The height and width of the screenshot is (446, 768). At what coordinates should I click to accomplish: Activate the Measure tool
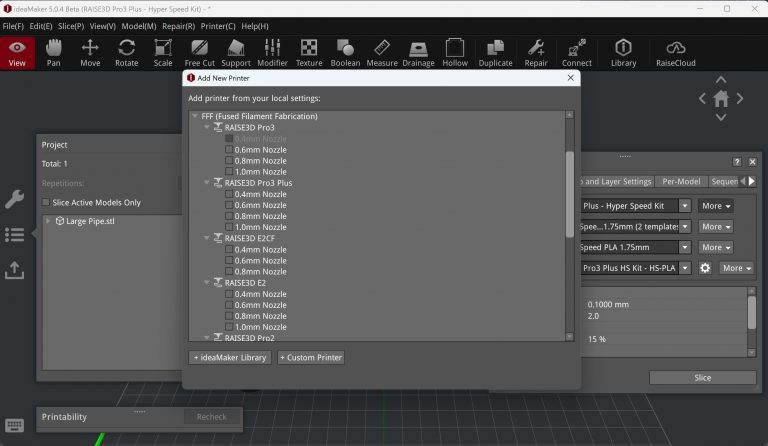382,53
